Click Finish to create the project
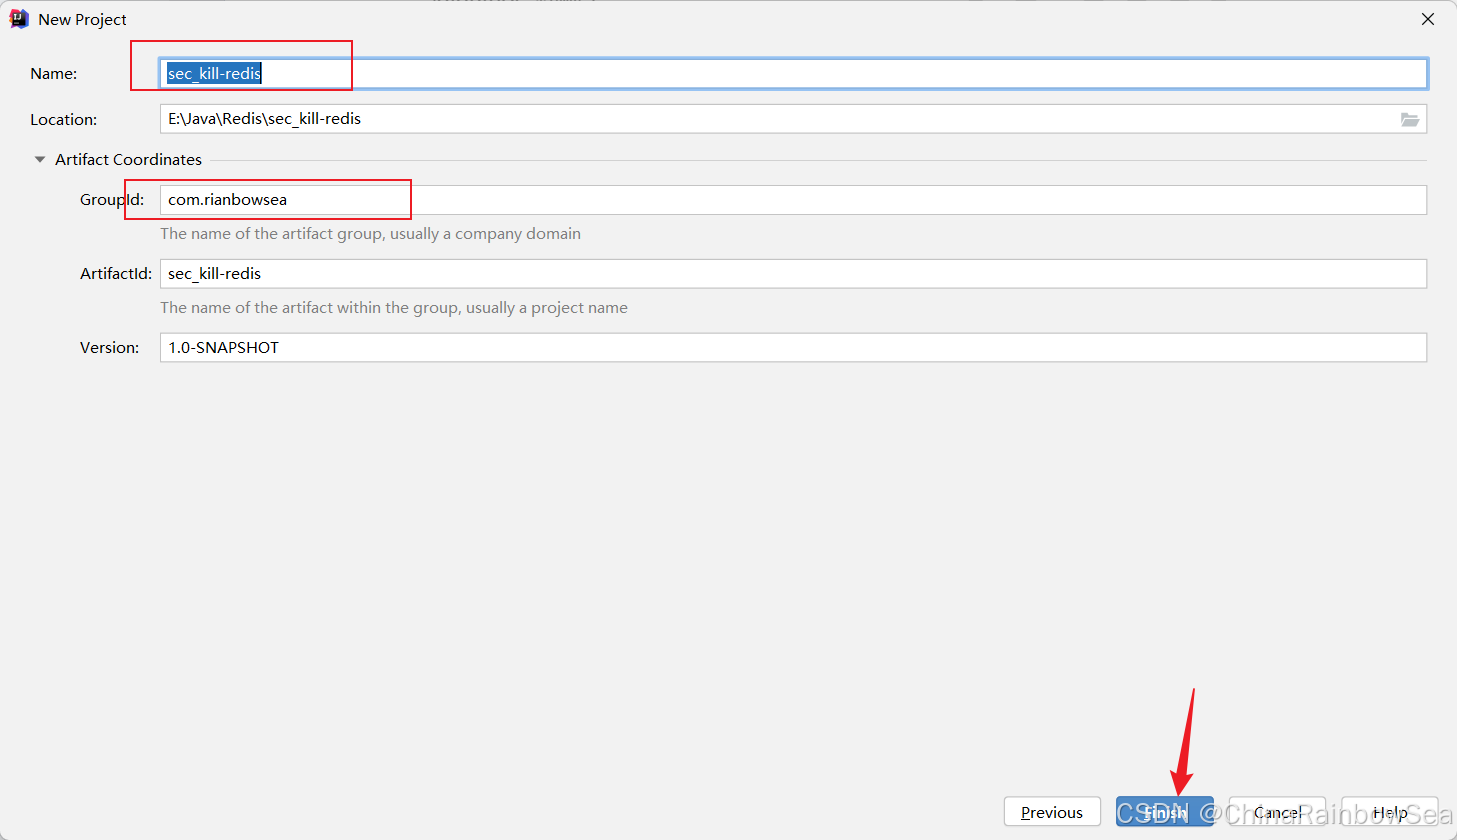The width and height of the screenshot is (1457, 840). coord(1165,812)
